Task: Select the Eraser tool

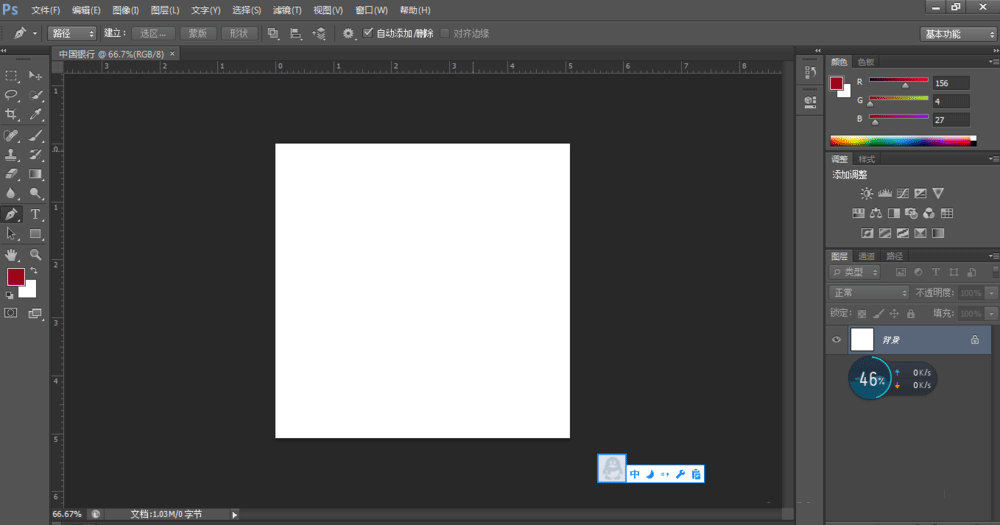Action: point(11,174)
